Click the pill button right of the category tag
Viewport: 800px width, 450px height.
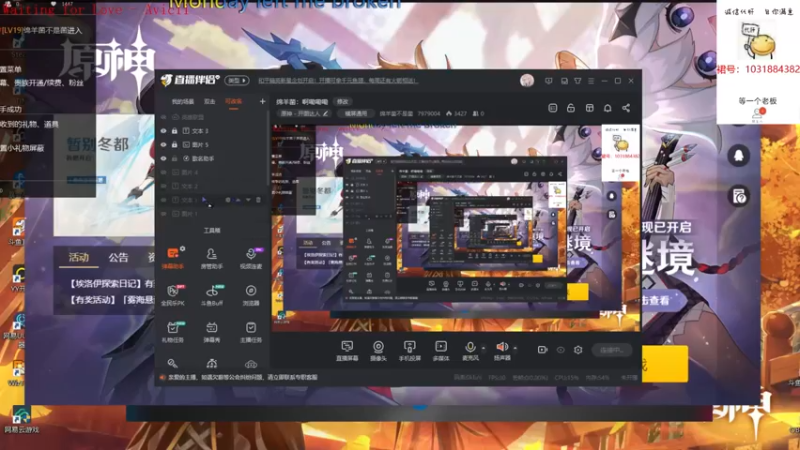356,113
